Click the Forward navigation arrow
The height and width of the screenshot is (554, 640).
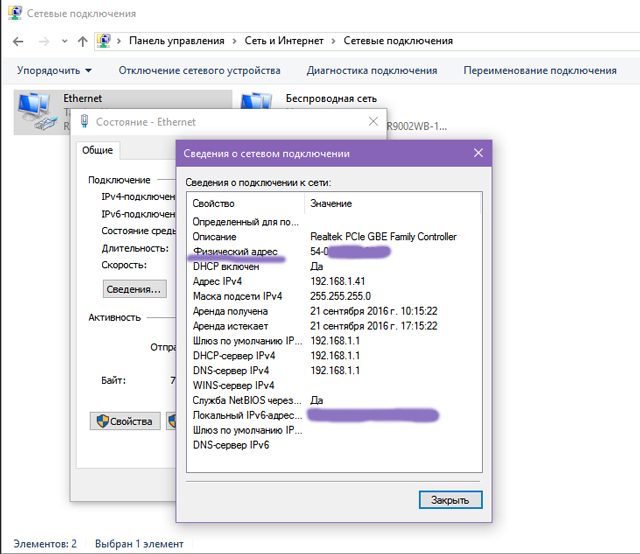tap(44, 41)
